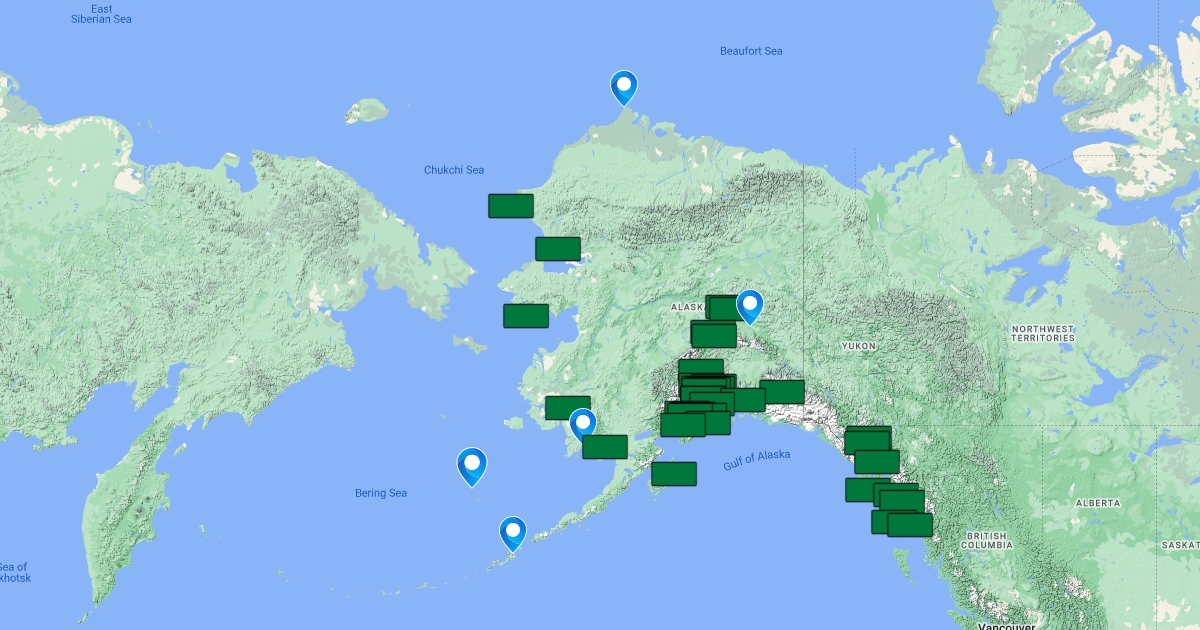Click the southeasternmost green rectangle marker
1200x630 pixels.
point(910,525)
